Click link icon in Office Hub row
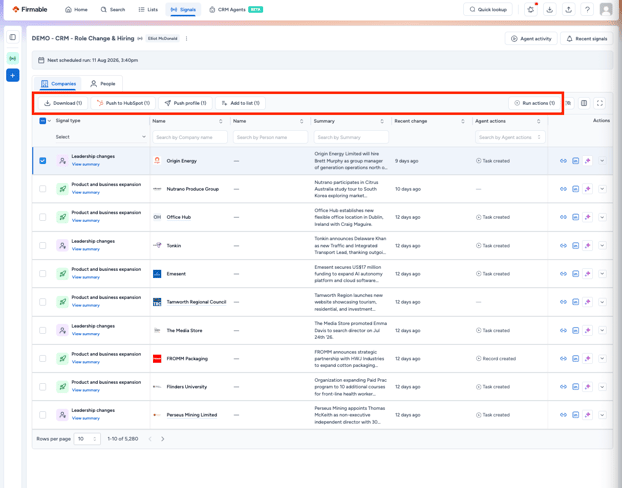Screen dimensions: 622x488 click(x=563, y=217)
